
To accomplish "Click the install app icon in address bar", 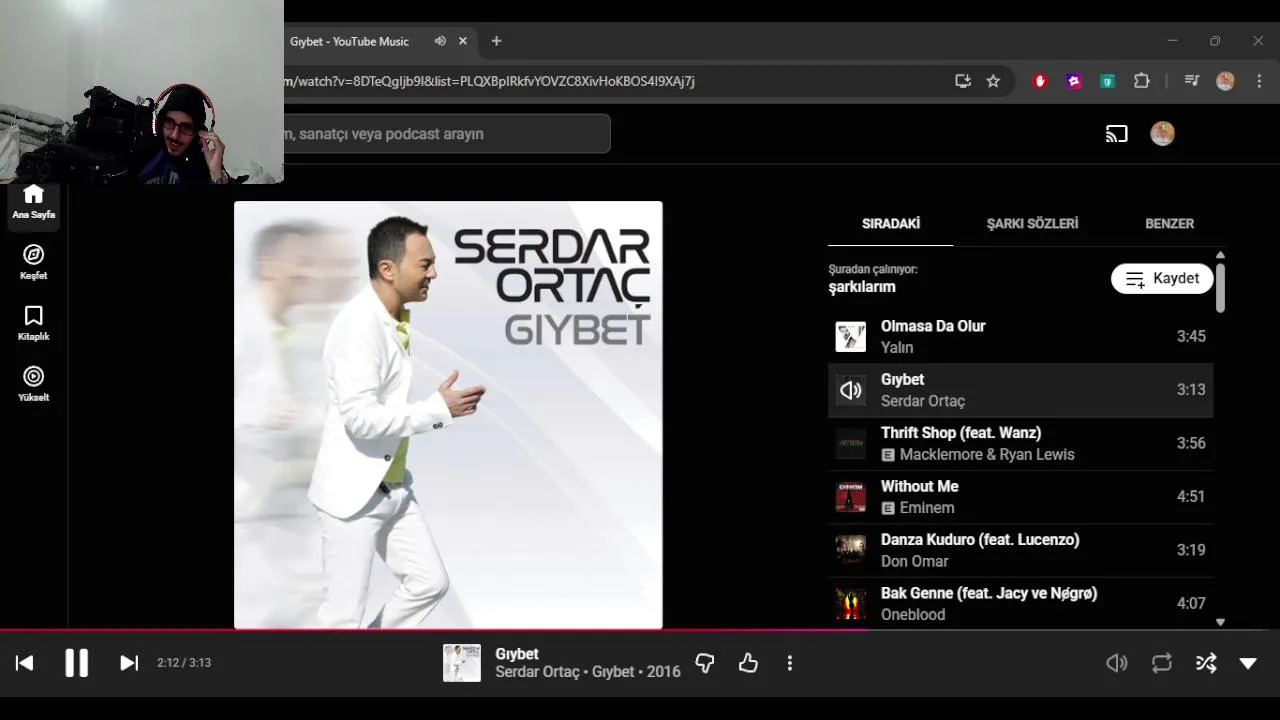I will coord(963,81).
